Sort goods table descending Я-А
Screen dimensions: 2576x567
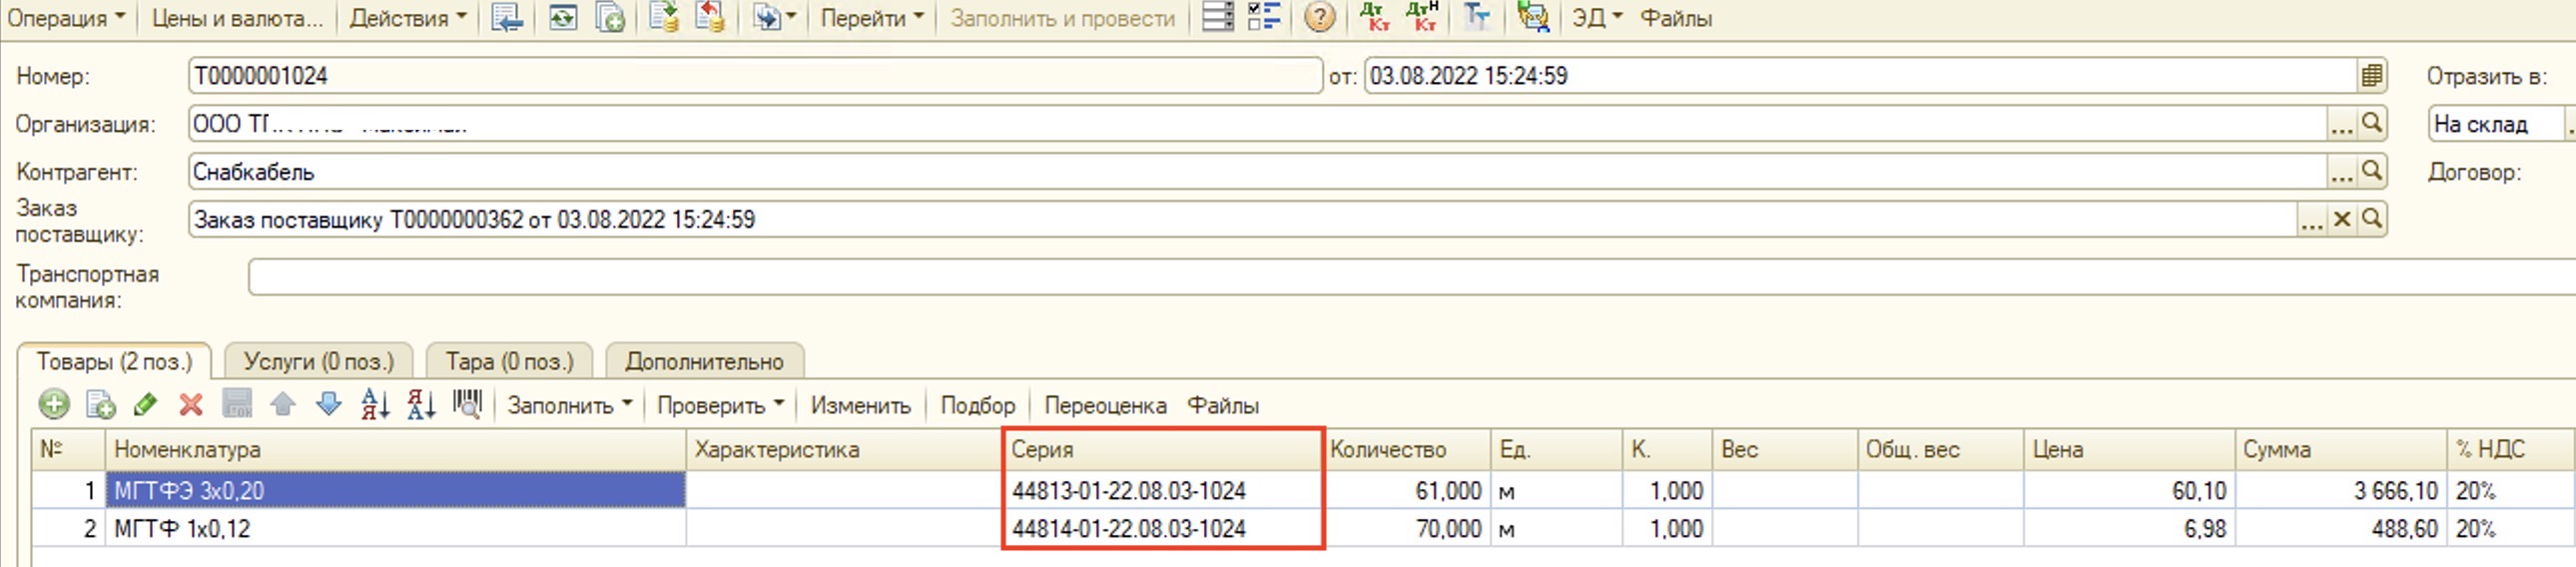click(x=421, y=405)
